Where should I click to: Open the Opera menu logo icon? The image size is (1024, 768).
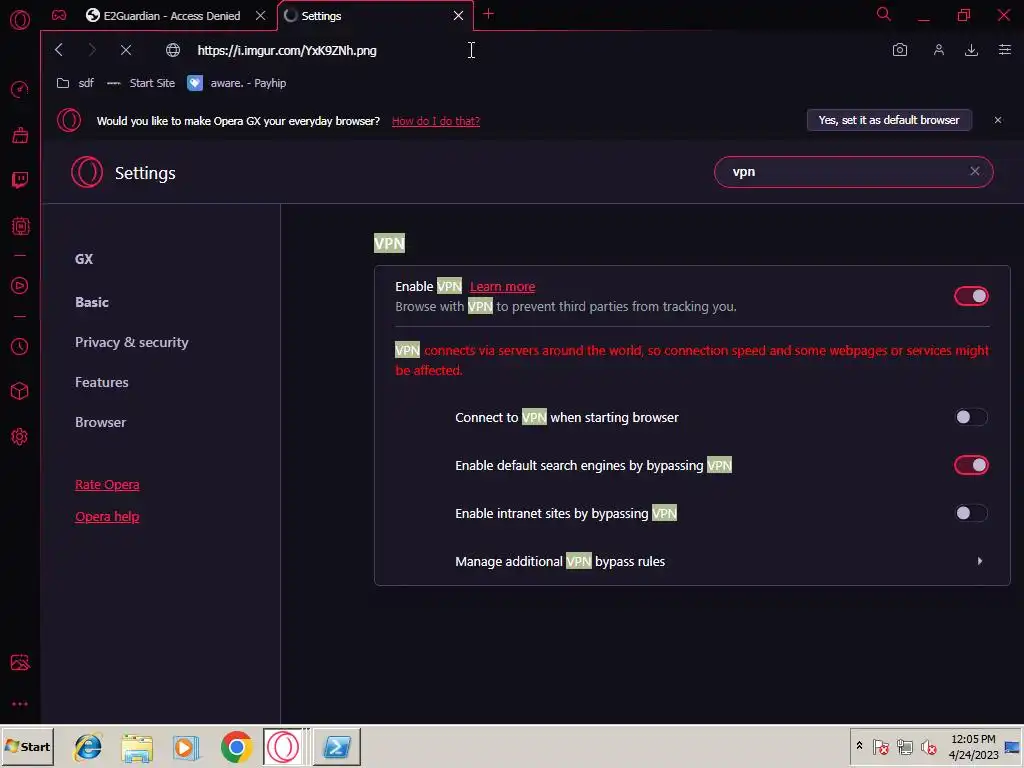(20, 20)
